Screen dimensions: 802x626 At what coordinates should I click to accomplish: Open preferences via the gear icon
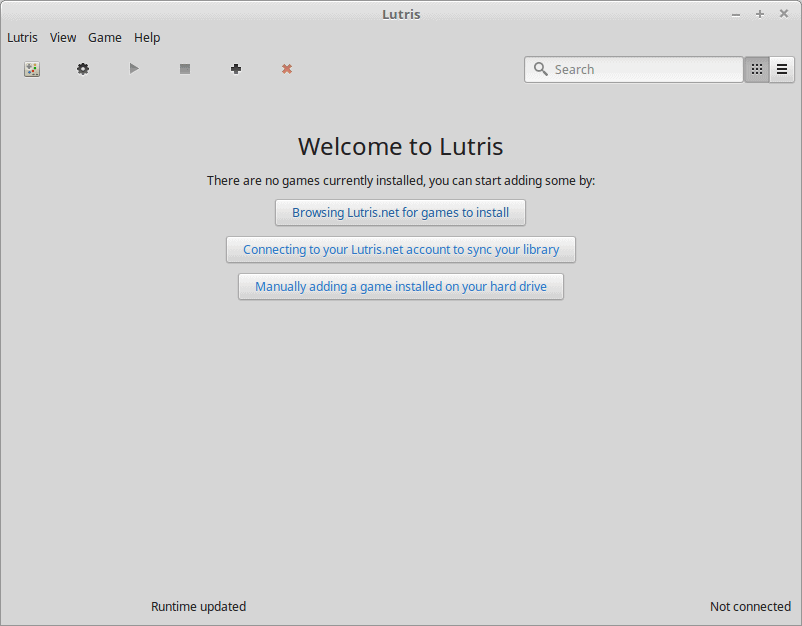83,69
